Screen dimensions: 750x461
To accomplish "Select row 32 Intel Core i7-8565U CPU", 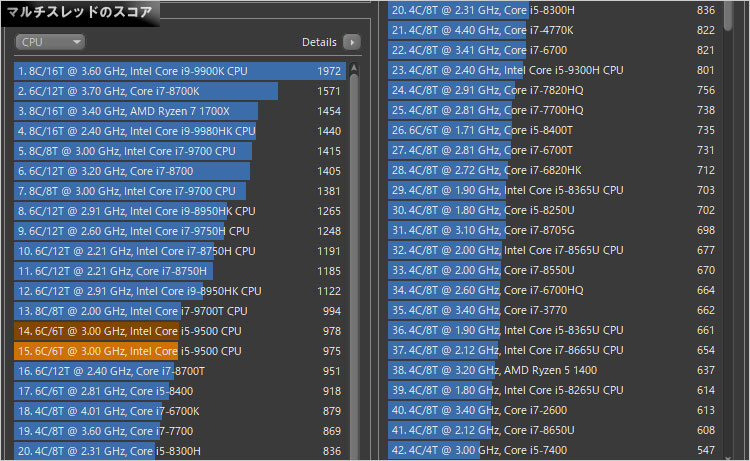I will [554, 251].
